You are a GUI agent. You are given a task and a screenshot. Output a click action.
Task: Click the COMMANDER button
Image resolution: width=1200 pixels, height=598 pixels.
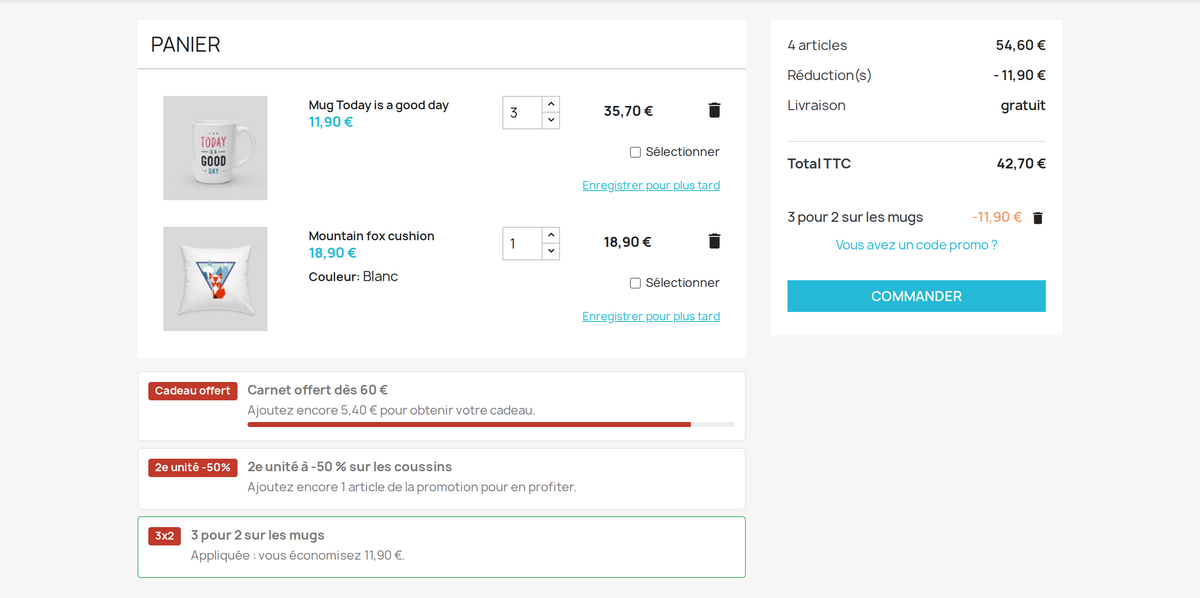click(916, 296)
